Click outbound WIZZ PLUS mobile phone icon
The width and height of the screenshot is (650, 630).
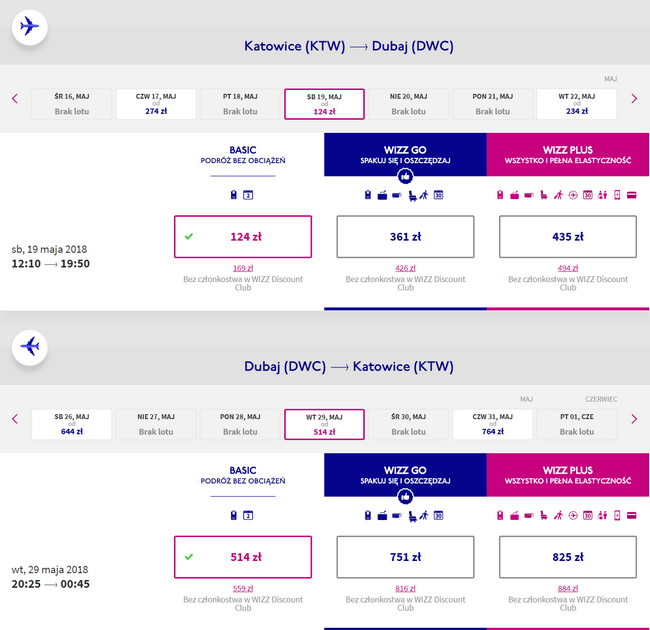[617, 195]
